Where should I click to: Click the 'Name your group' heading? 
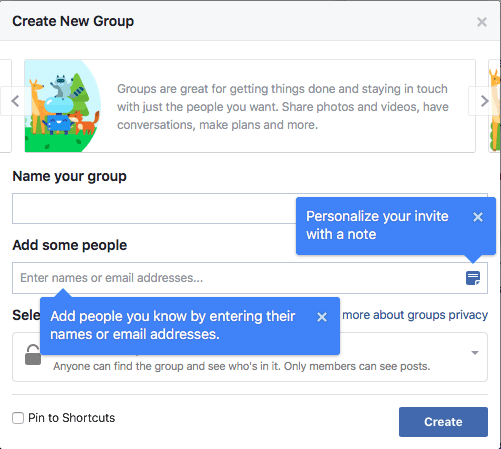tap(69, 176)
